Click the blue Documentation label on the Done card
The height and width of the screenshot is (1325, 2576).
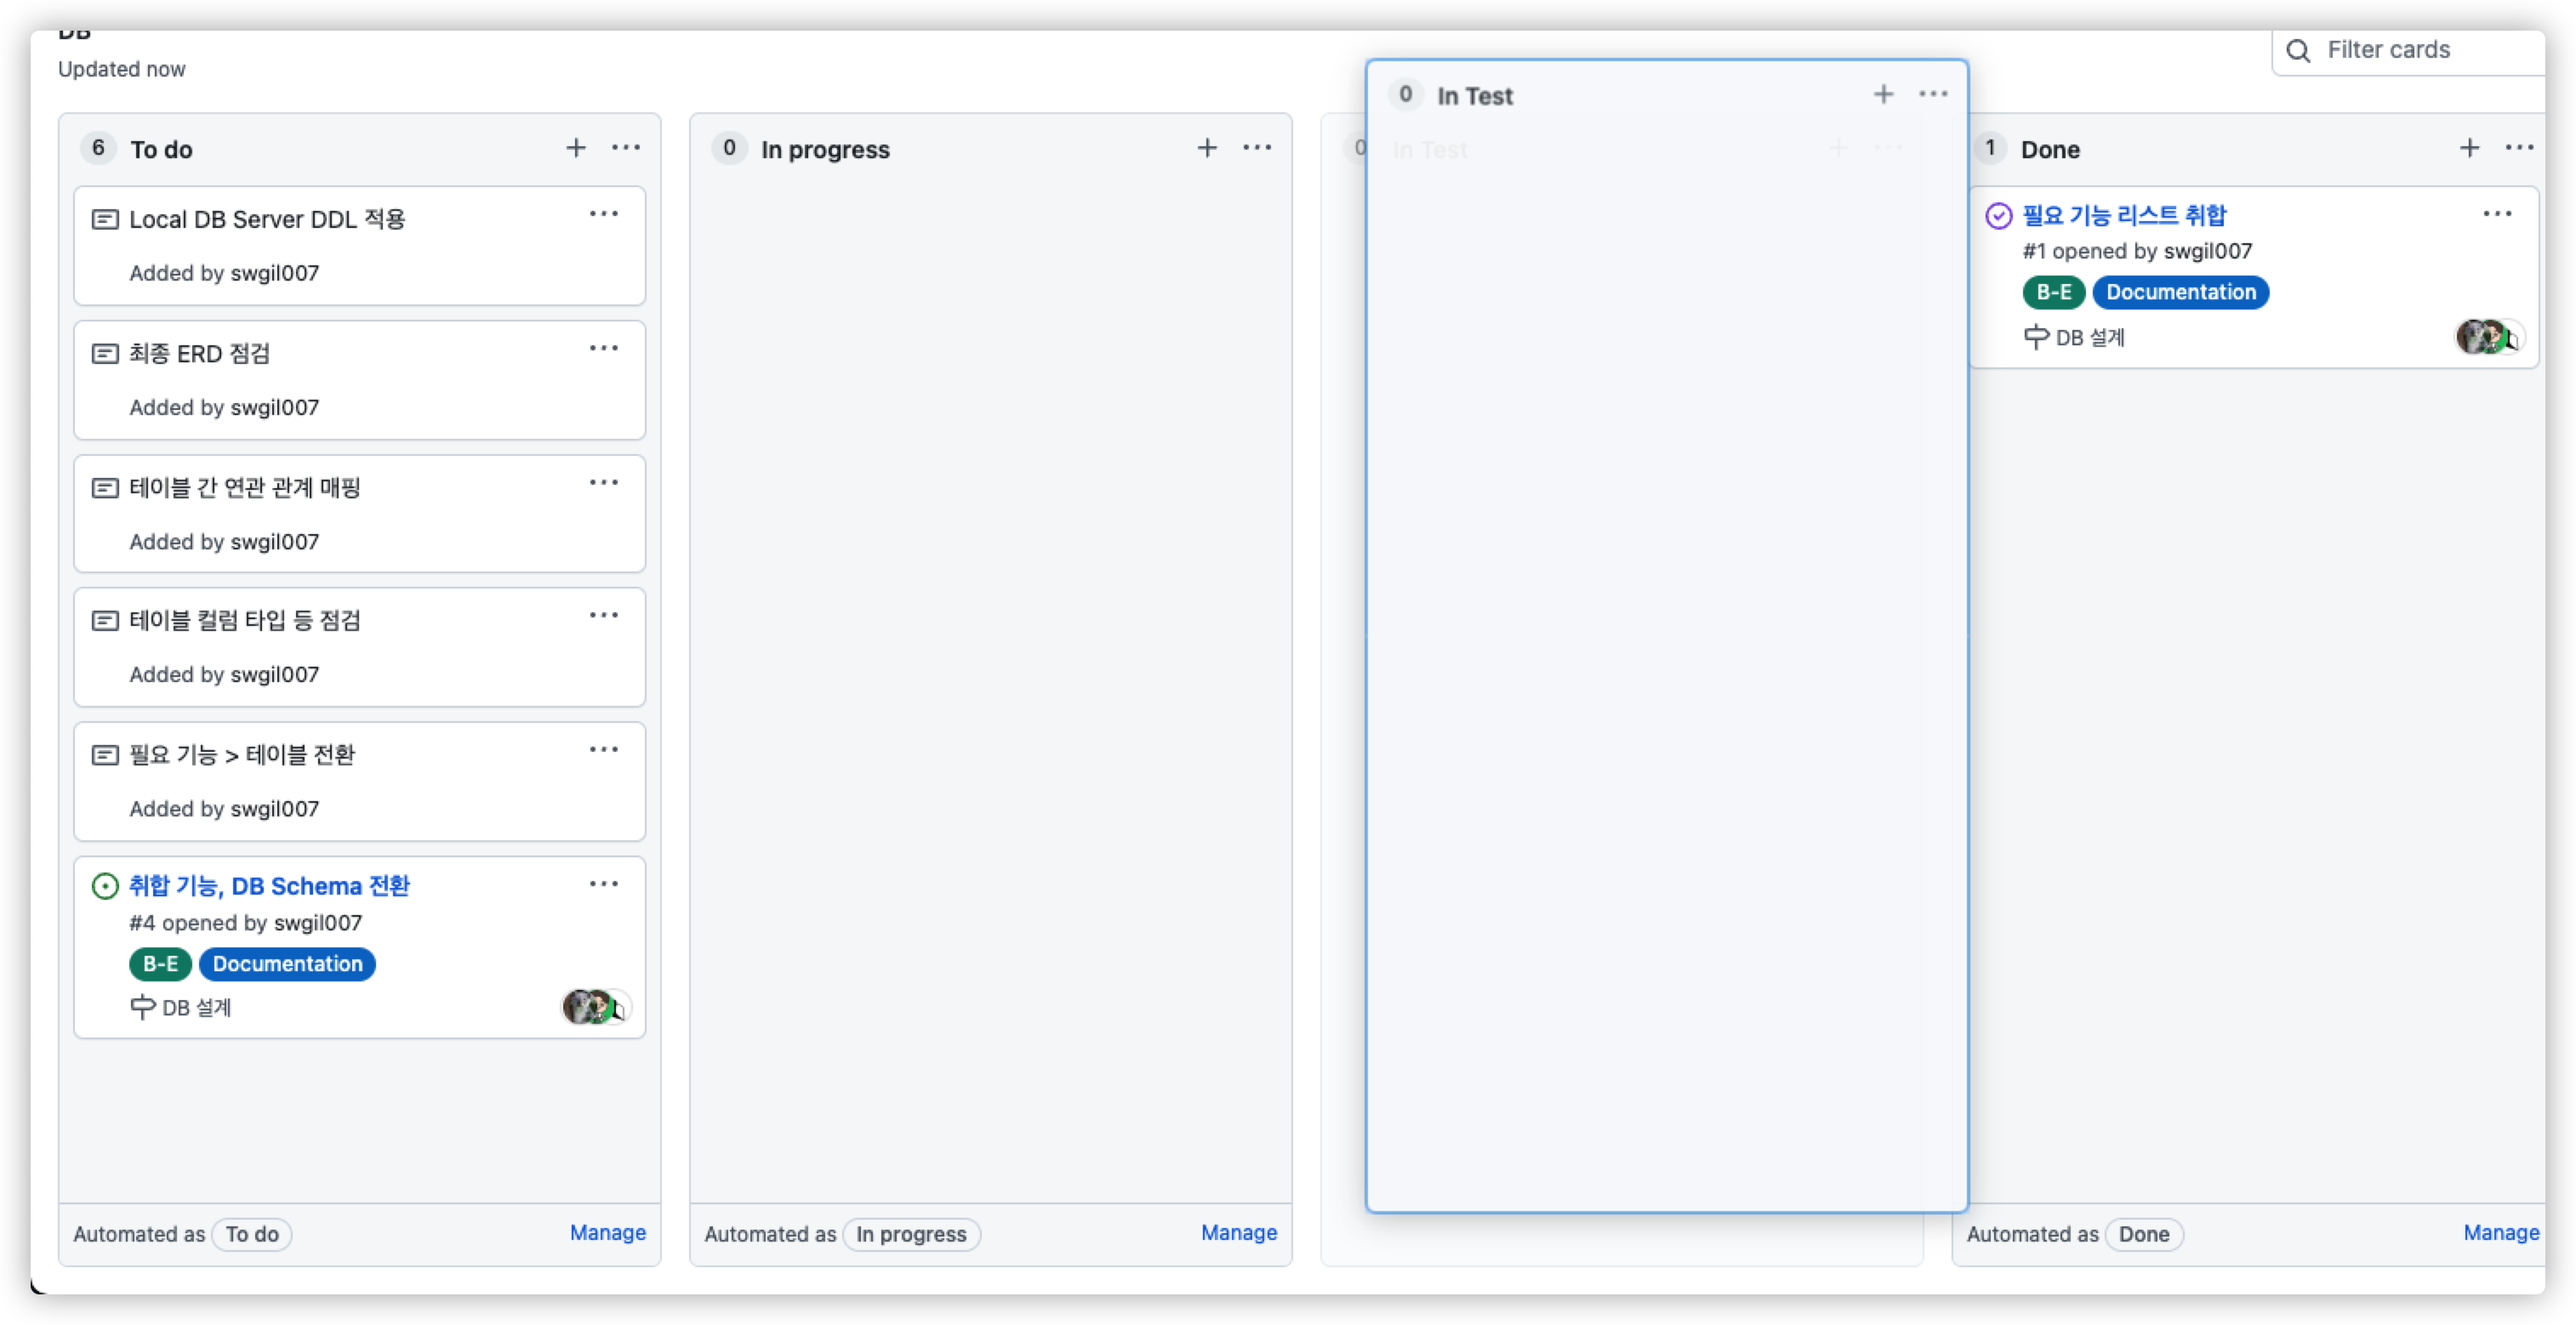[x=2181, y=292]
